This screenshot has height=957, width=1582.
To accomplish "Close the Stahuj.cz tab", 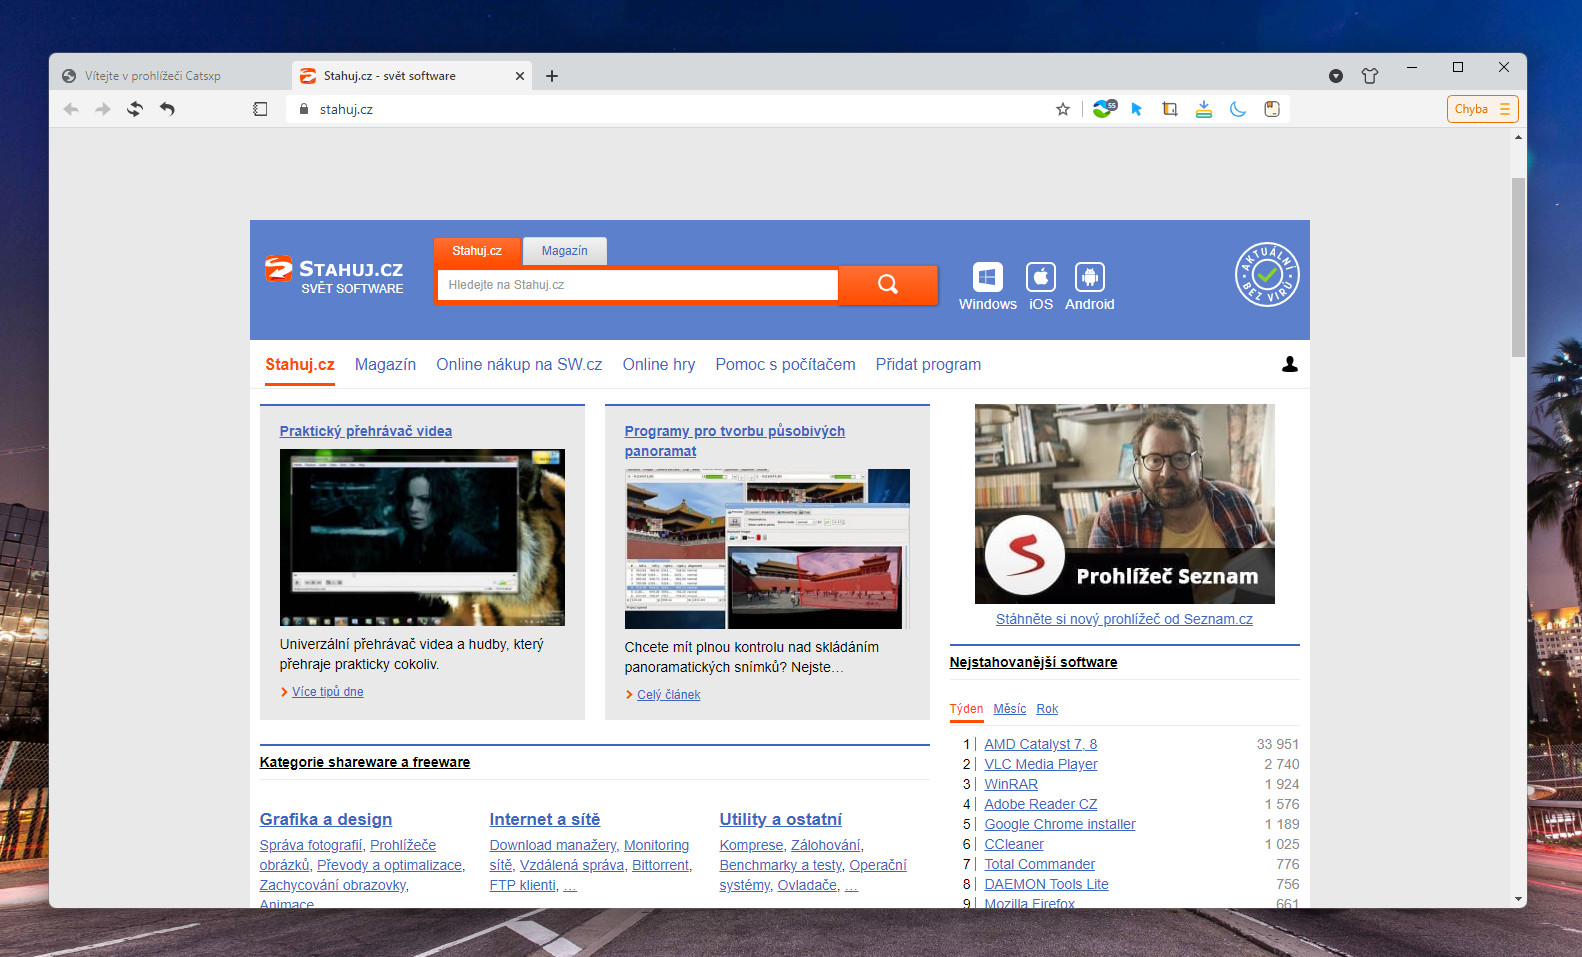I will 520,76.
